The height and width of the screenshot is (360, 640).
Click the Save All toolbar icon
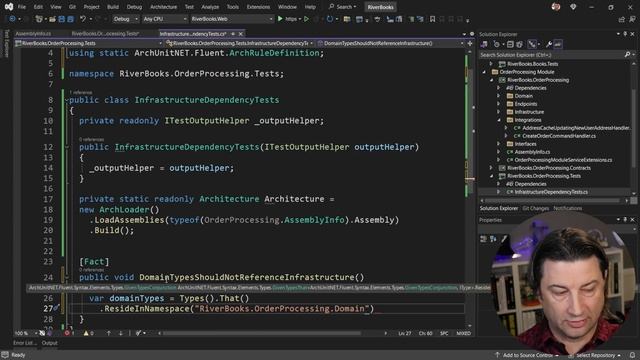click(70, 19)
